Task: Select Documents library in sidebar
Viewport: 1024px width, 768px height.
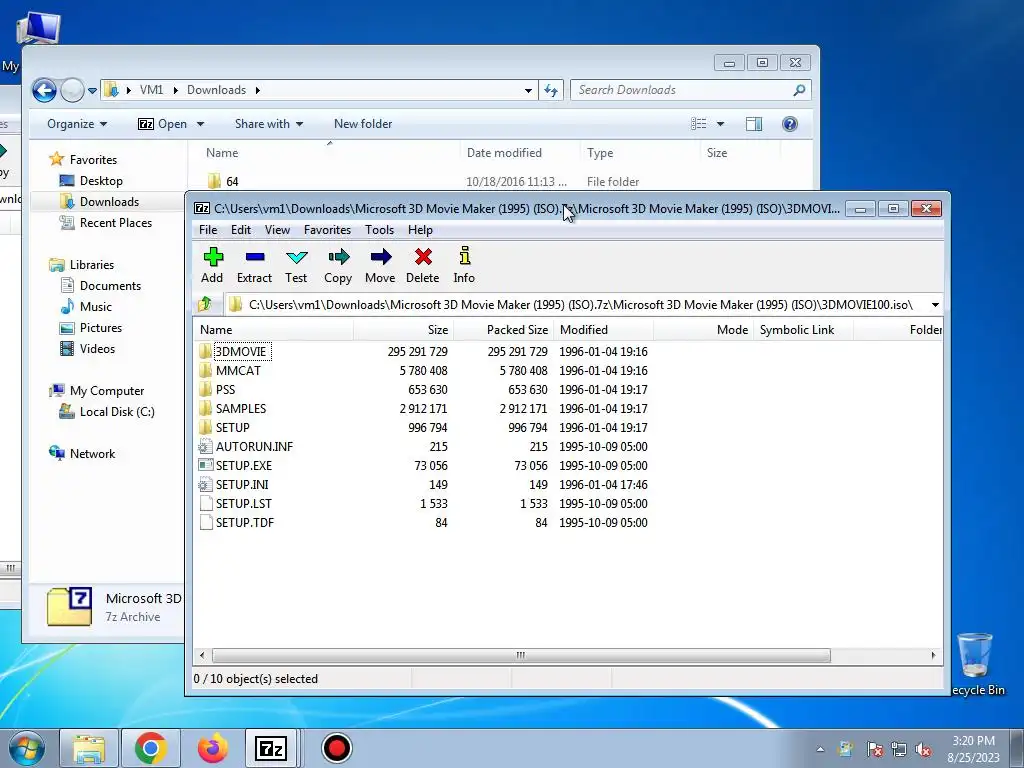Action: coord(110,286)
